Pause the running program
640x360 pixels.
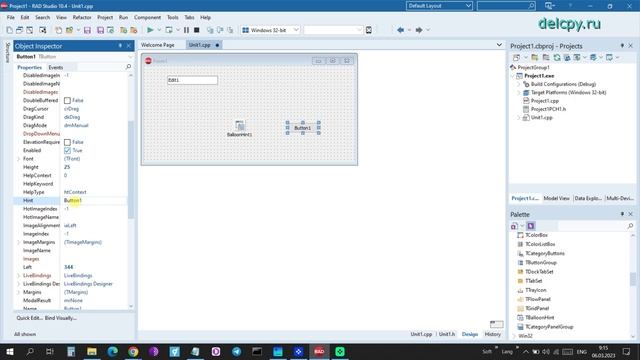pos(186,30)
